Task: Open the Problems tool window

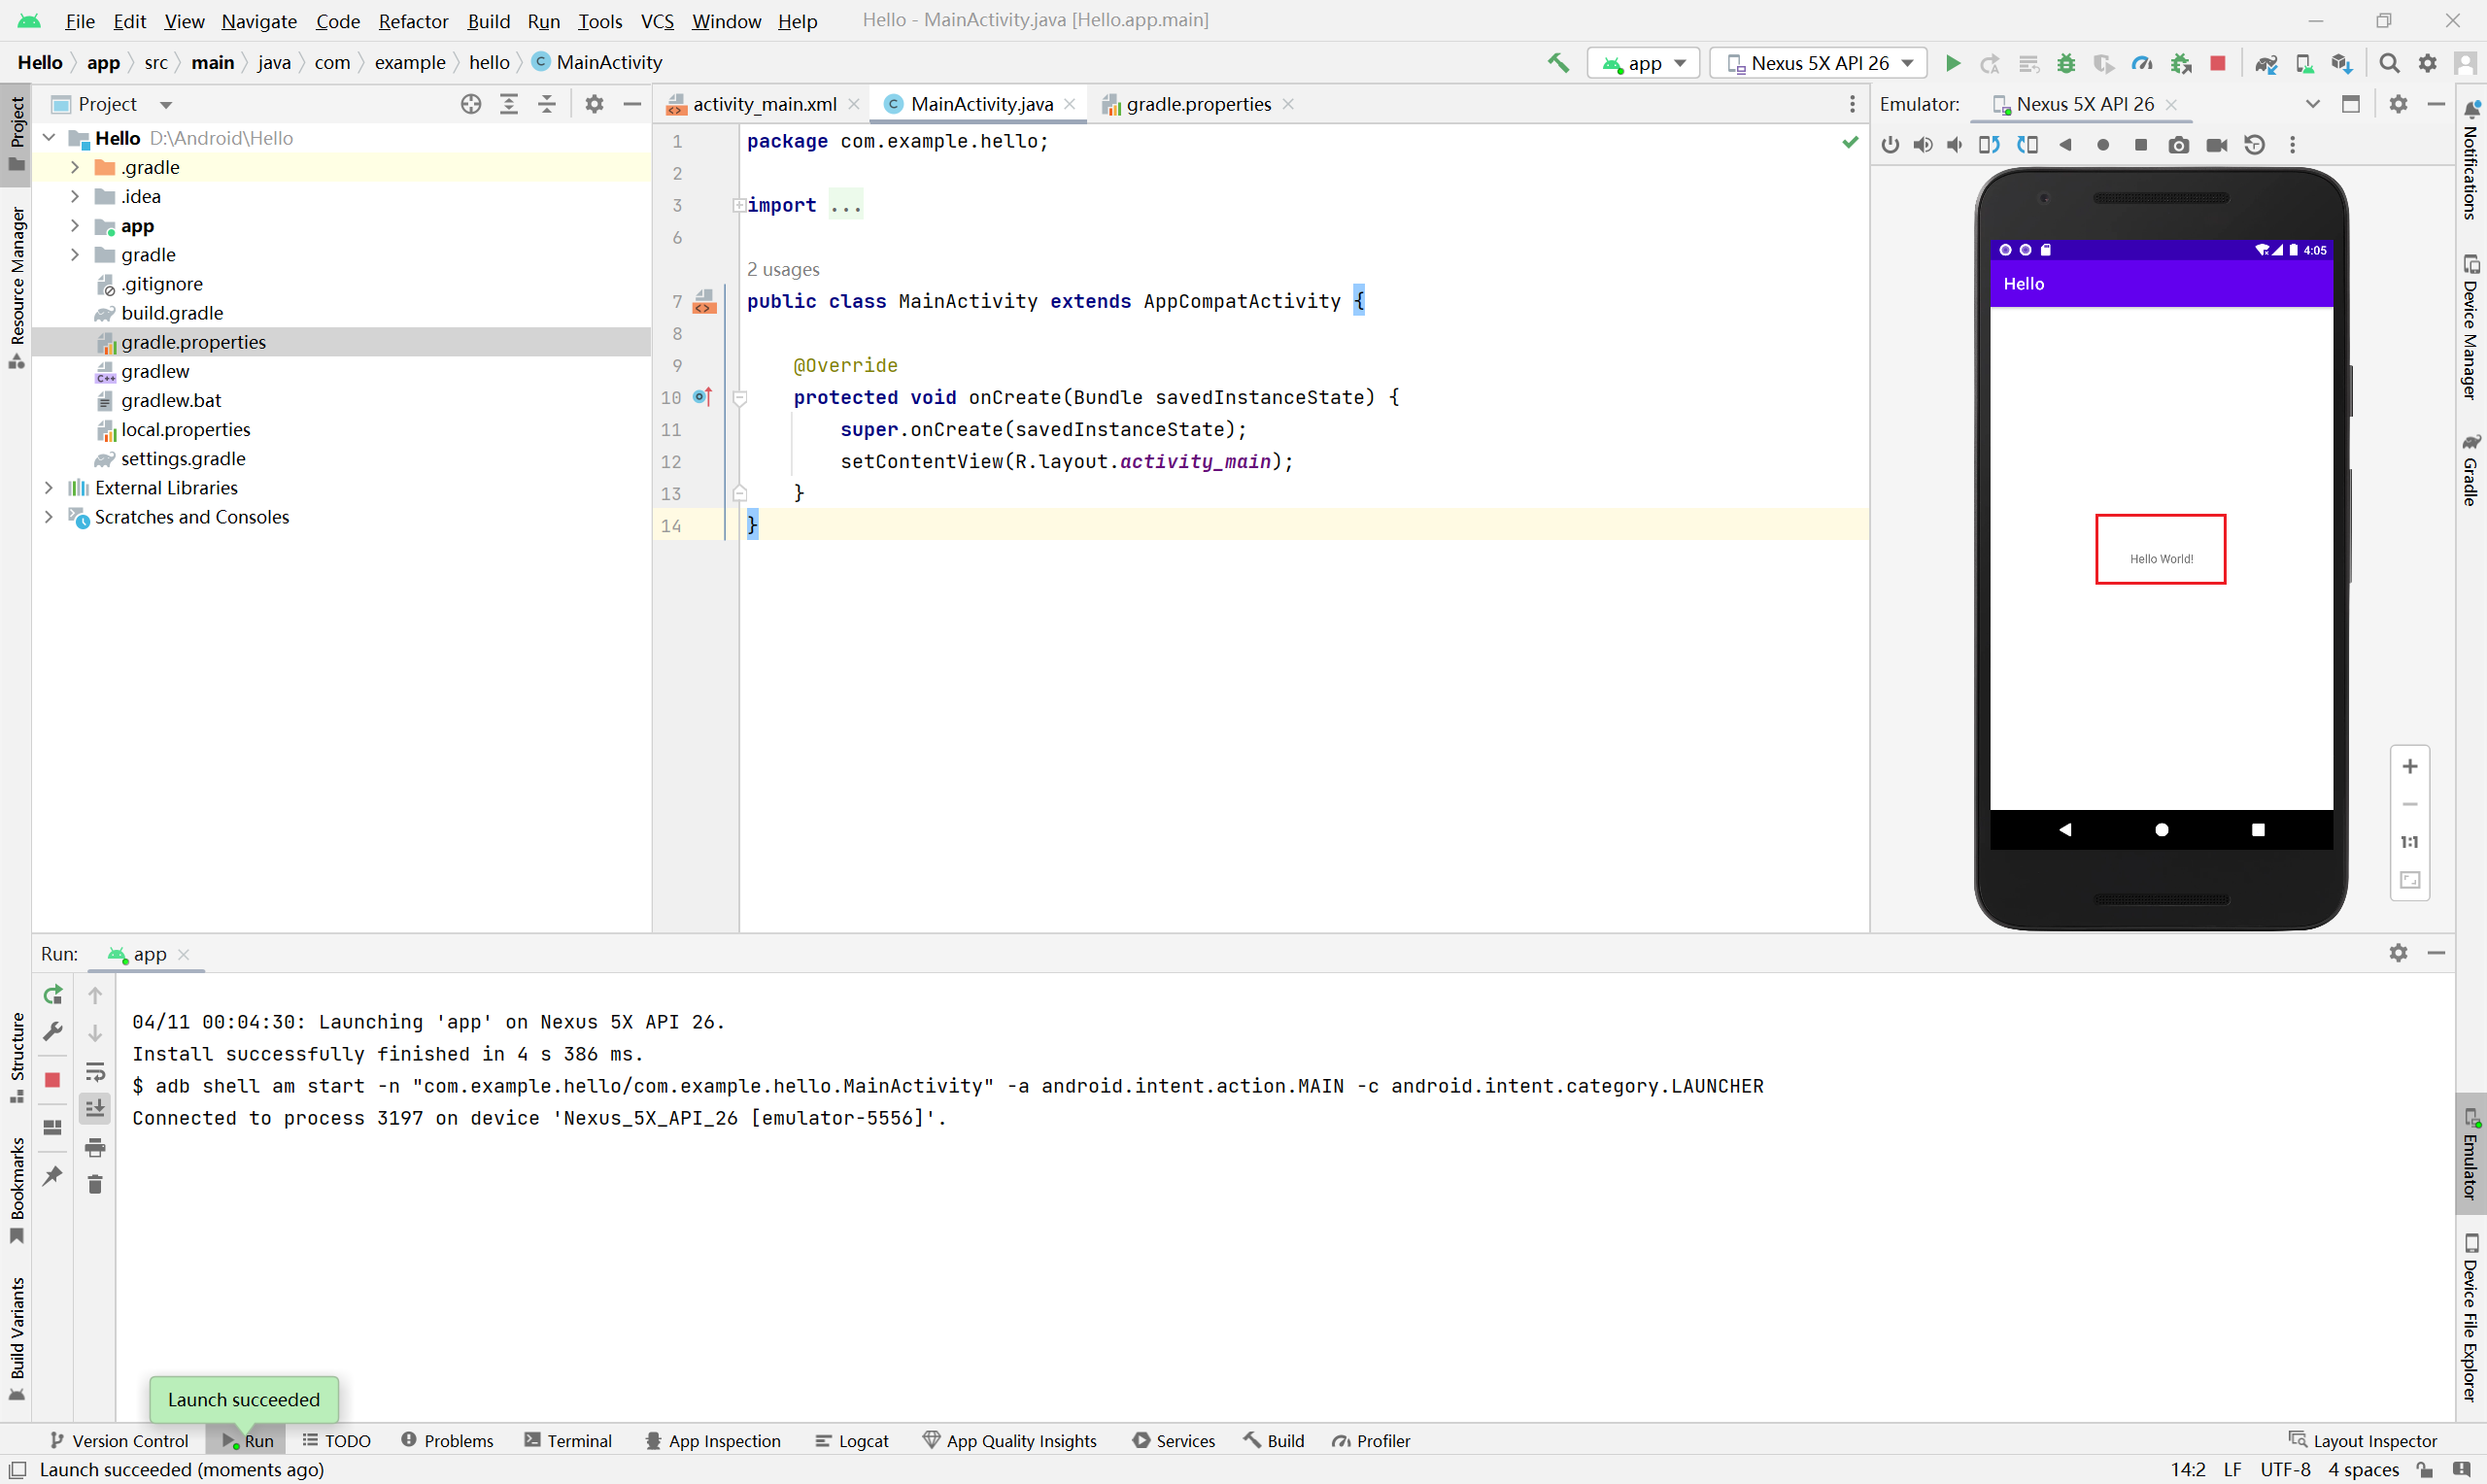Action: (447, 1441)
